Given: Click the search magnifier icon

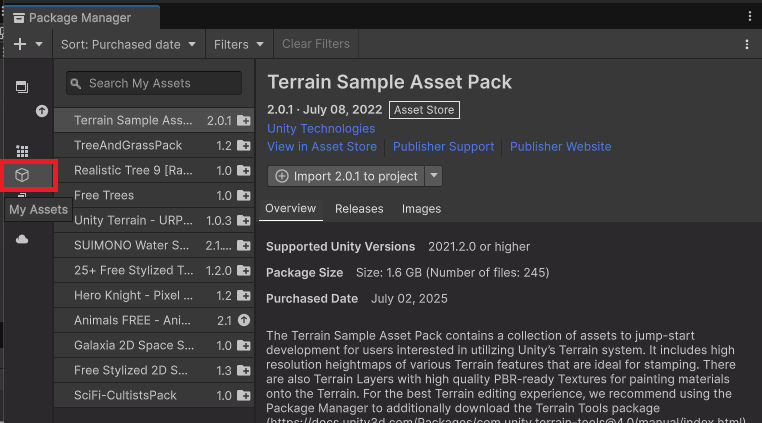Looking at the screenshot, I should click(76, 84).
